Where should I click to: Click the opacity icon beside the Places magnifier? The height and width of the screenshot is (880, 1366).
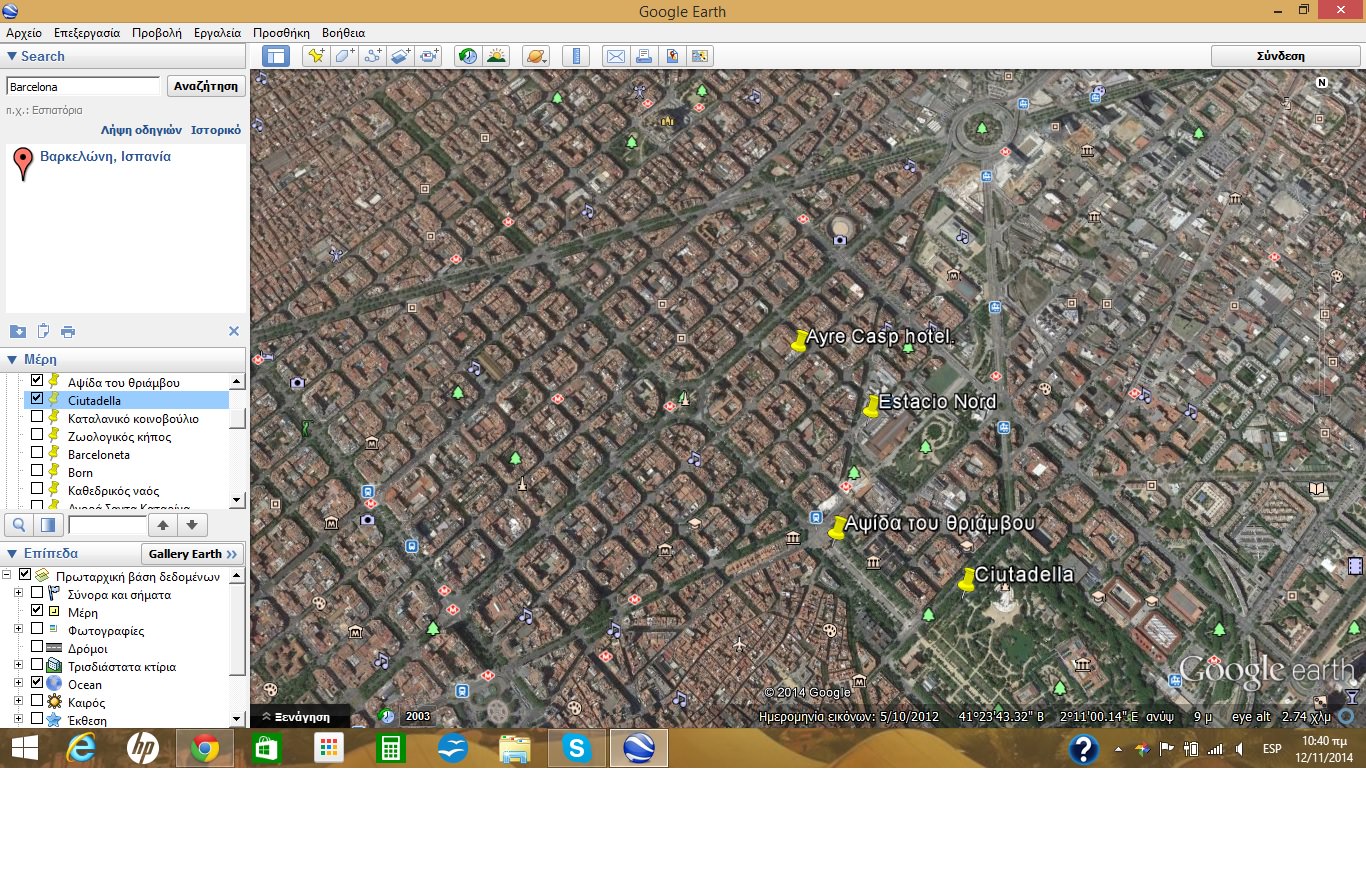tap(47, 524)
